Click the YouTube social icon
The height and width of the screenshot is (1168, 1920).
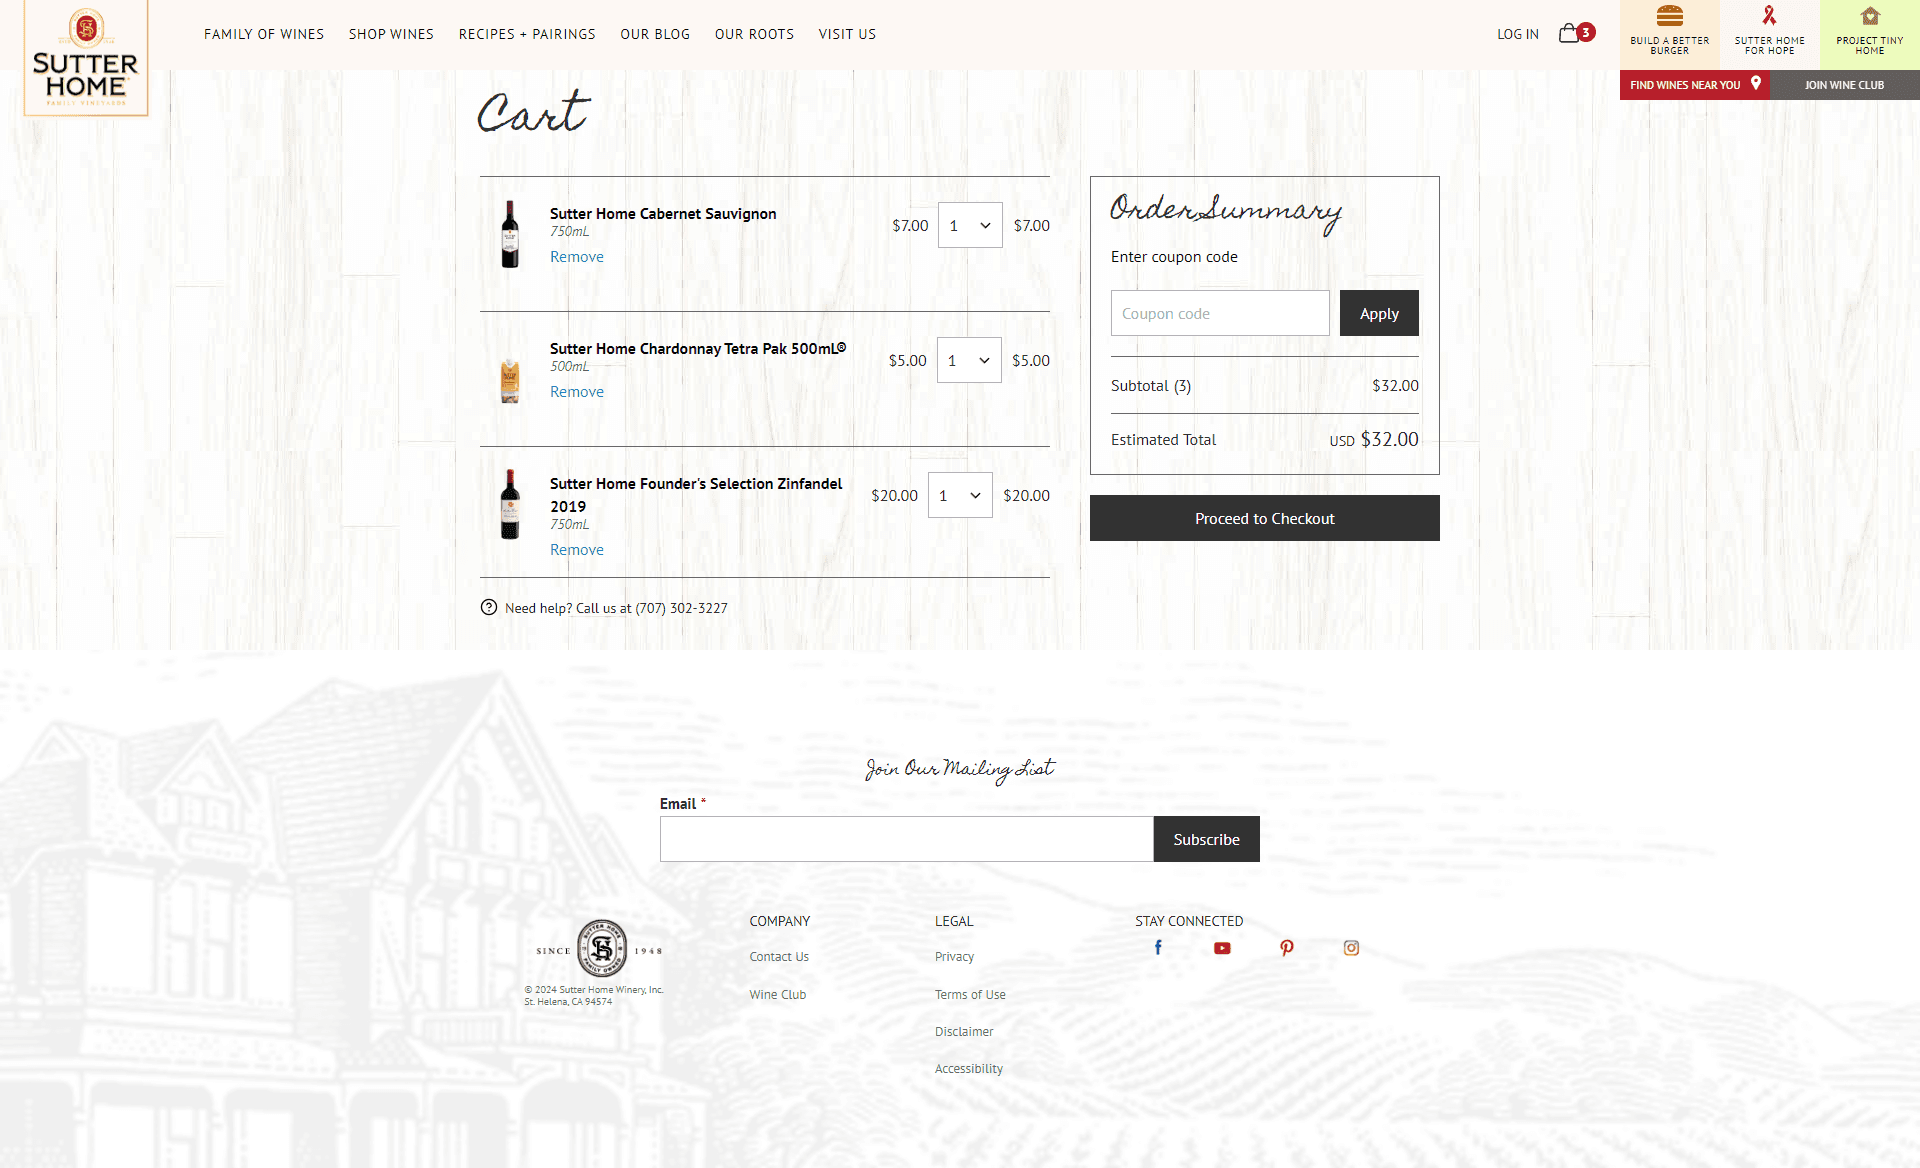1221,947
